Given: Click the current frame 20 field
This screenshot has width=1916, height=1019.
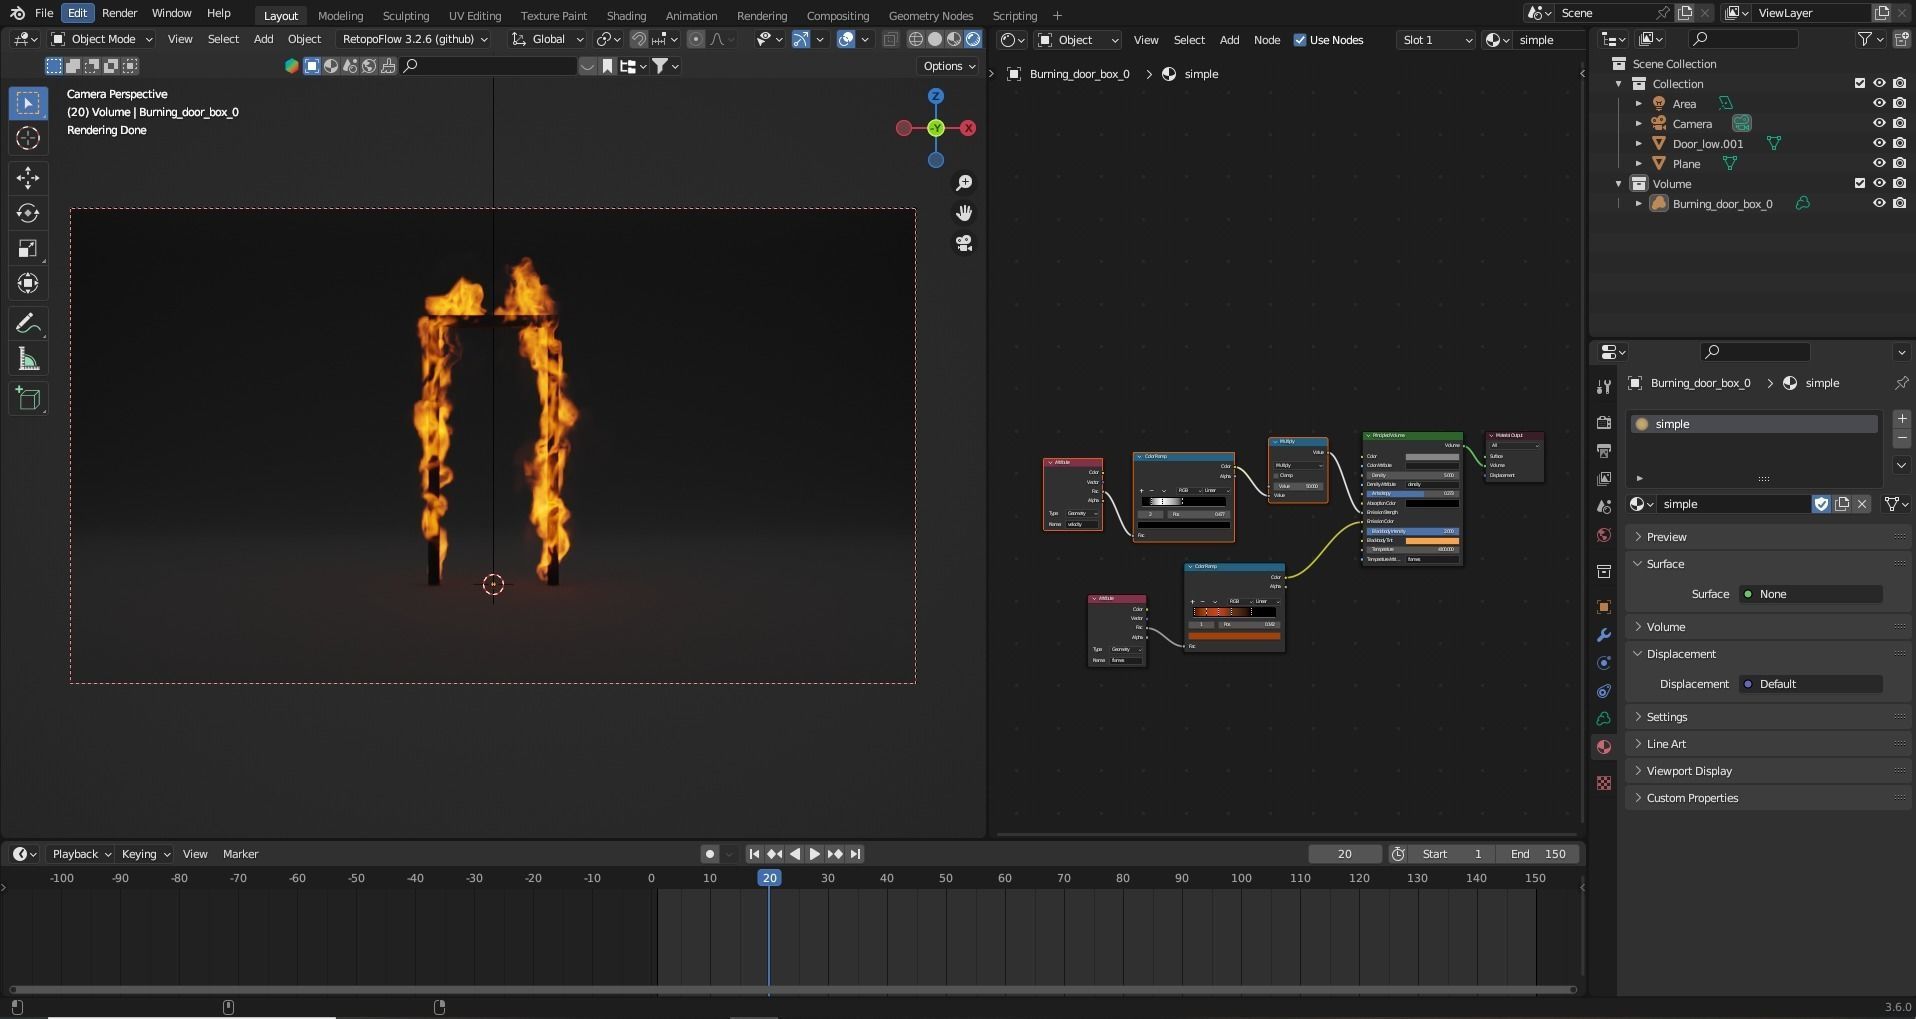Looking at the screenshot, I should [x=1345, y=854].
